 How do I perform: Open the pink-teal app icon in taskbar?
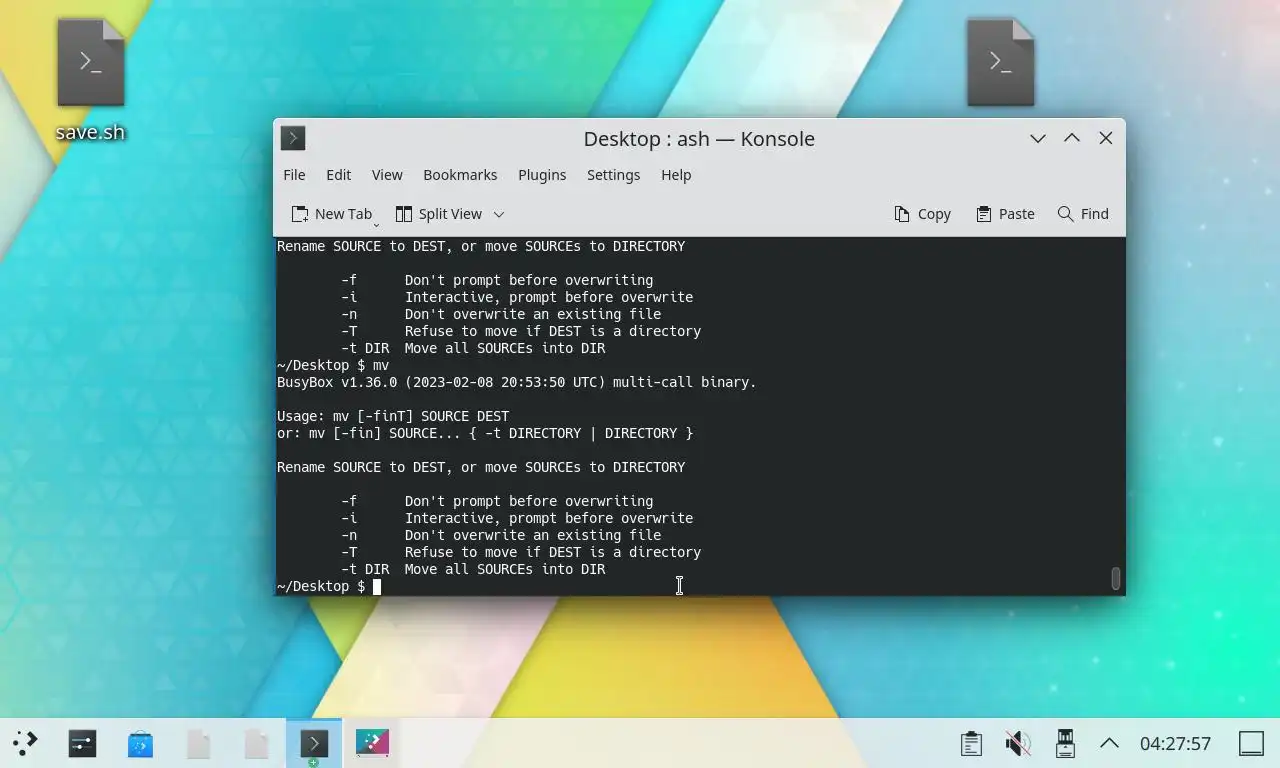coord(372,743)
